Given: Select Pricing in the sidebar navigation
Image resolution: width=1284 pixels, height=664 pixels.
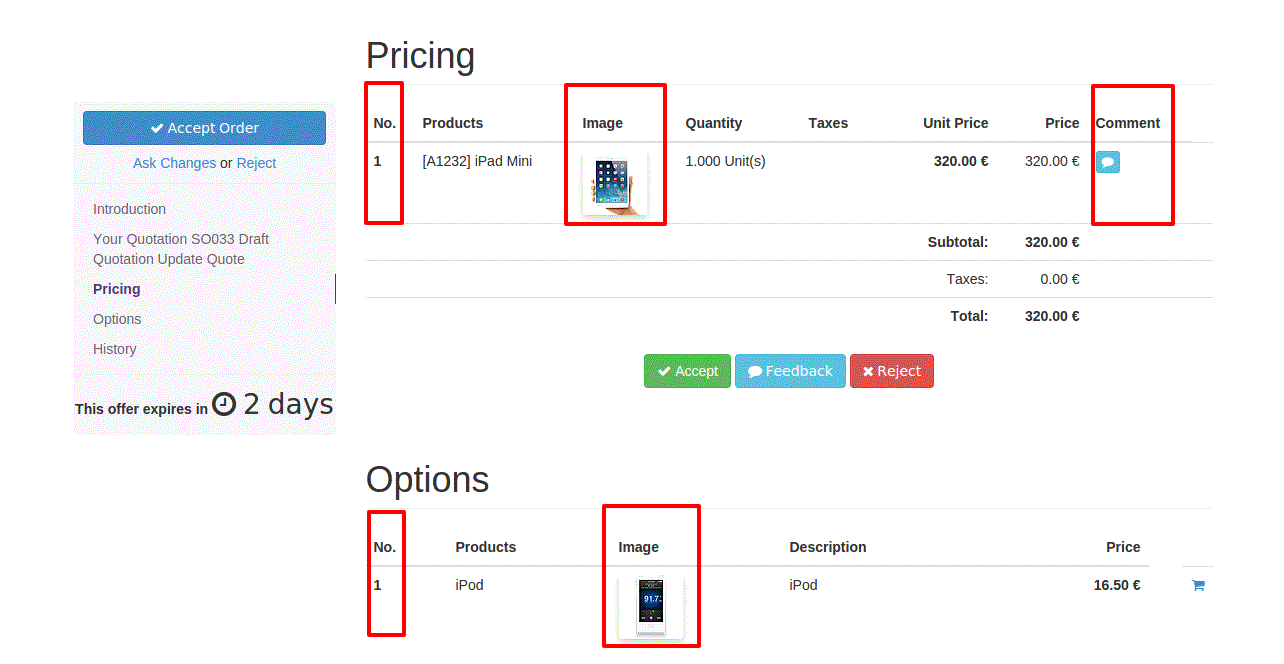Looking at the screenshot, I should click(117, 289).
